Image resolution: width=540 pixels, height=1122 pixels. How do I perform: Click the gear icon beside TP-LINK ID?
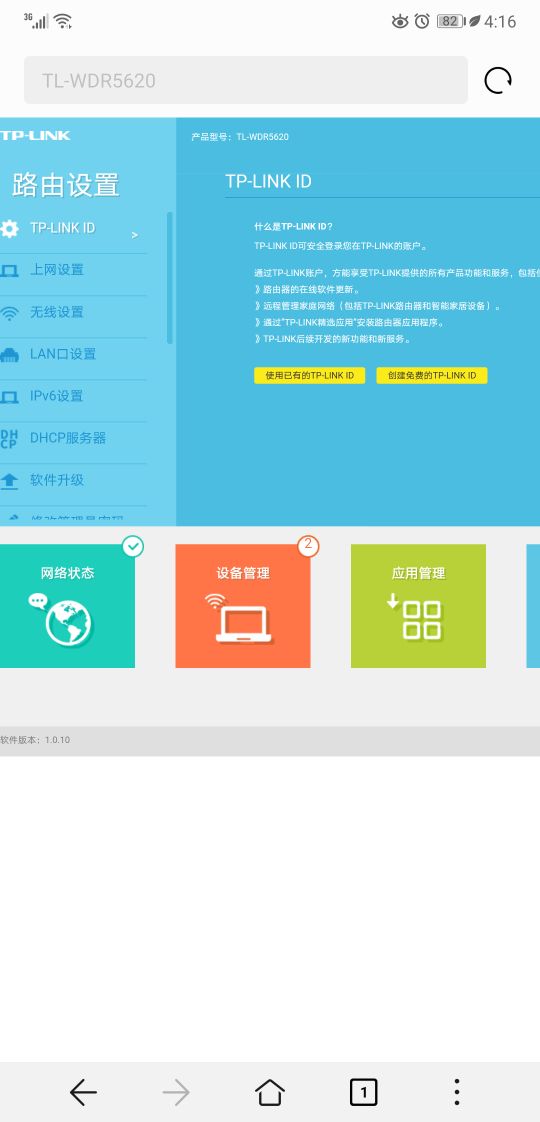pos(9,228)
